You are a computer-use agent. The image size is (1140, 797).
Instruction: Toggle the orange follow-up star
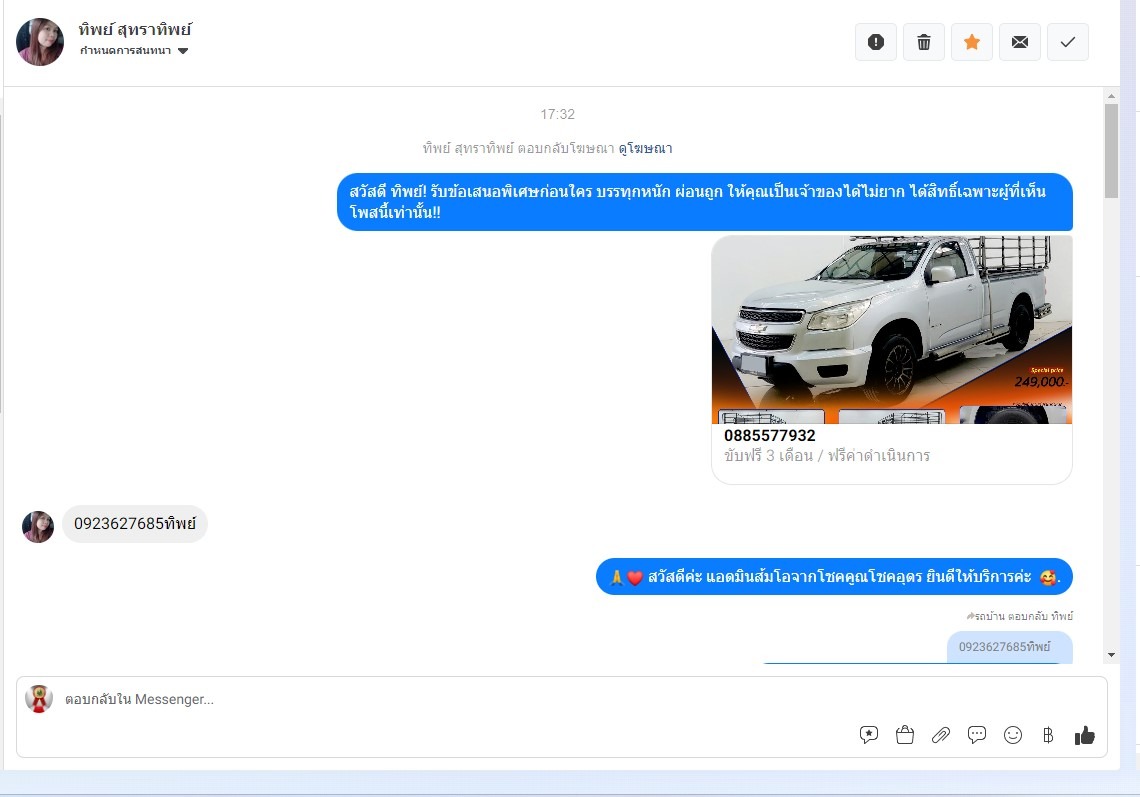click(971, 42)
